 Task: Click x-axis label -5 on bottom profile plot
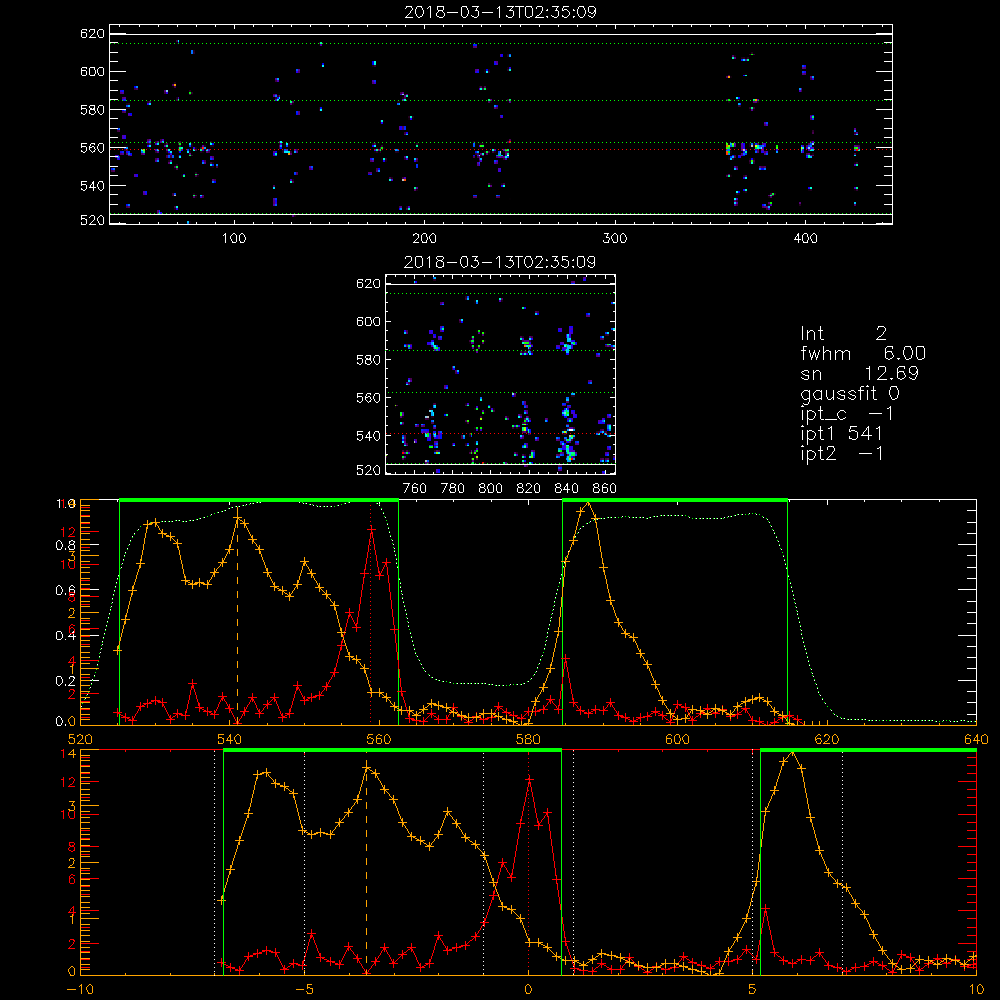click(x=304, y=989)
